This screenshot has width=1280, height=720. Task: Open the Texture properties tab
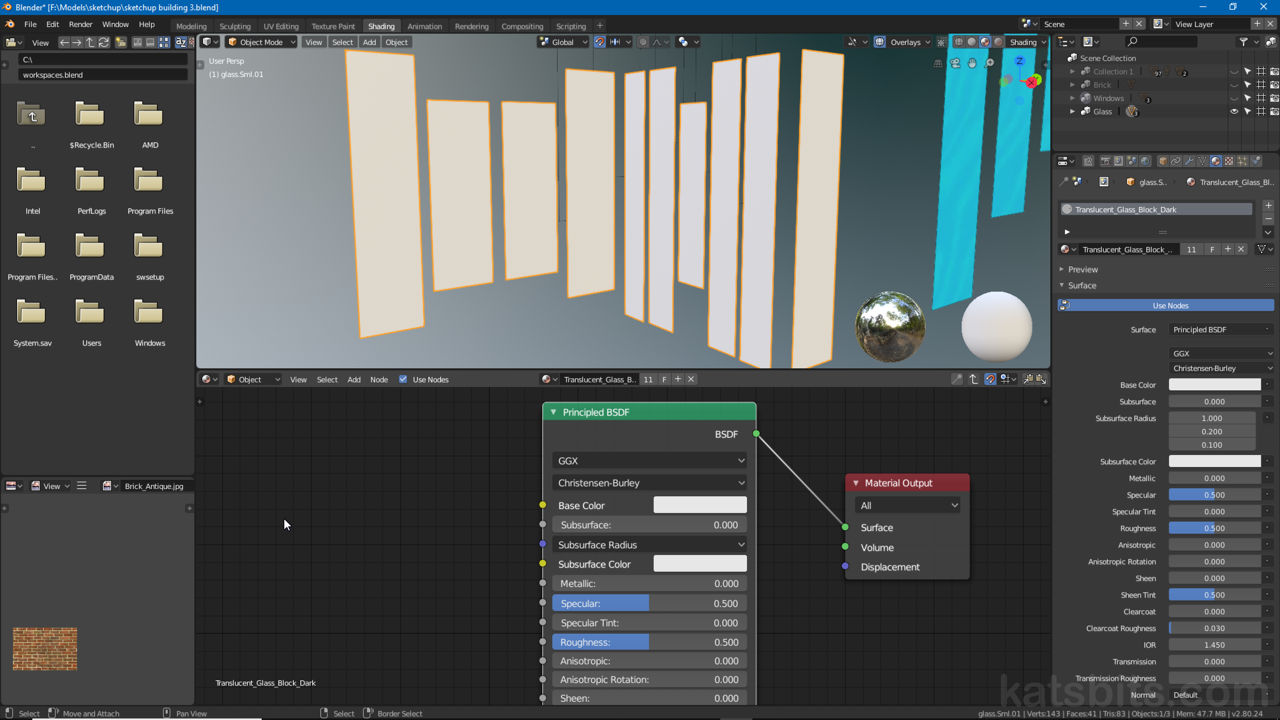tap(1229, 161)
